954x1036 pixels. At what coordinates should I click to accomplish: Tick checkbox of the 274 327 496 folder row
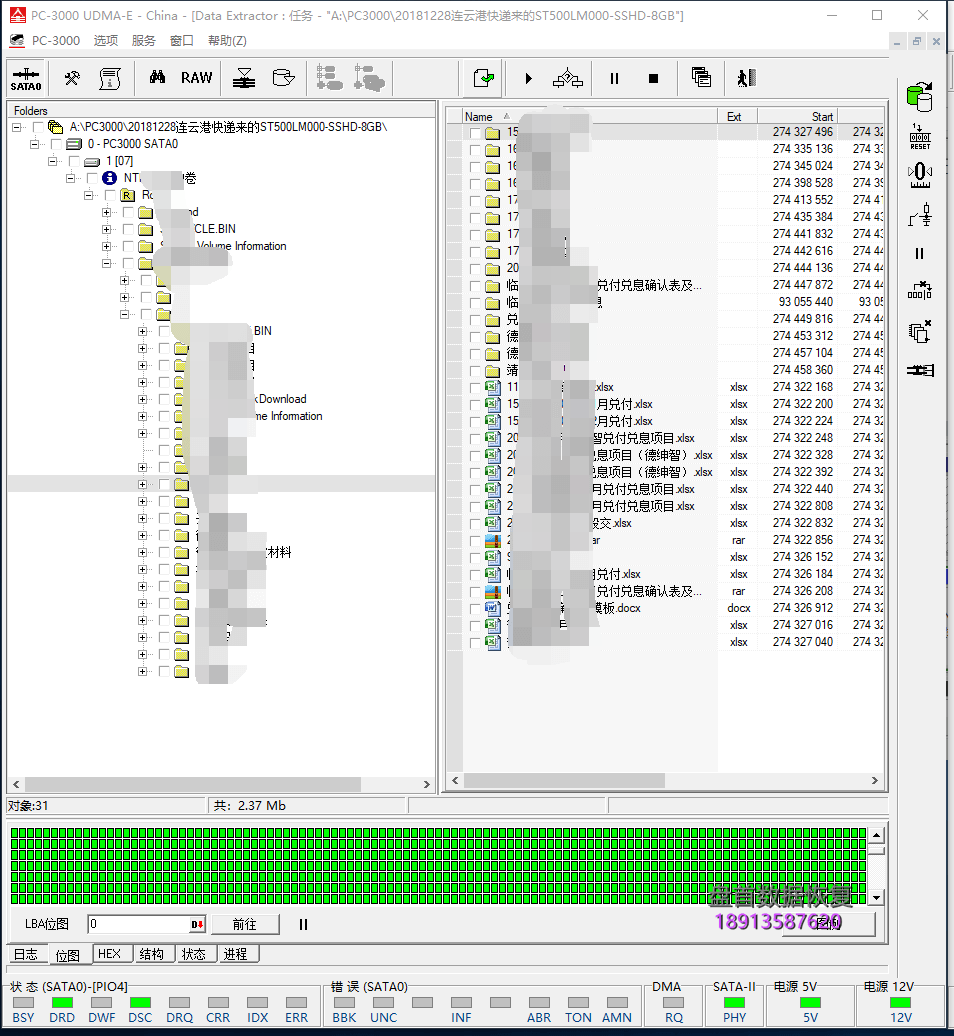(475, 132)
